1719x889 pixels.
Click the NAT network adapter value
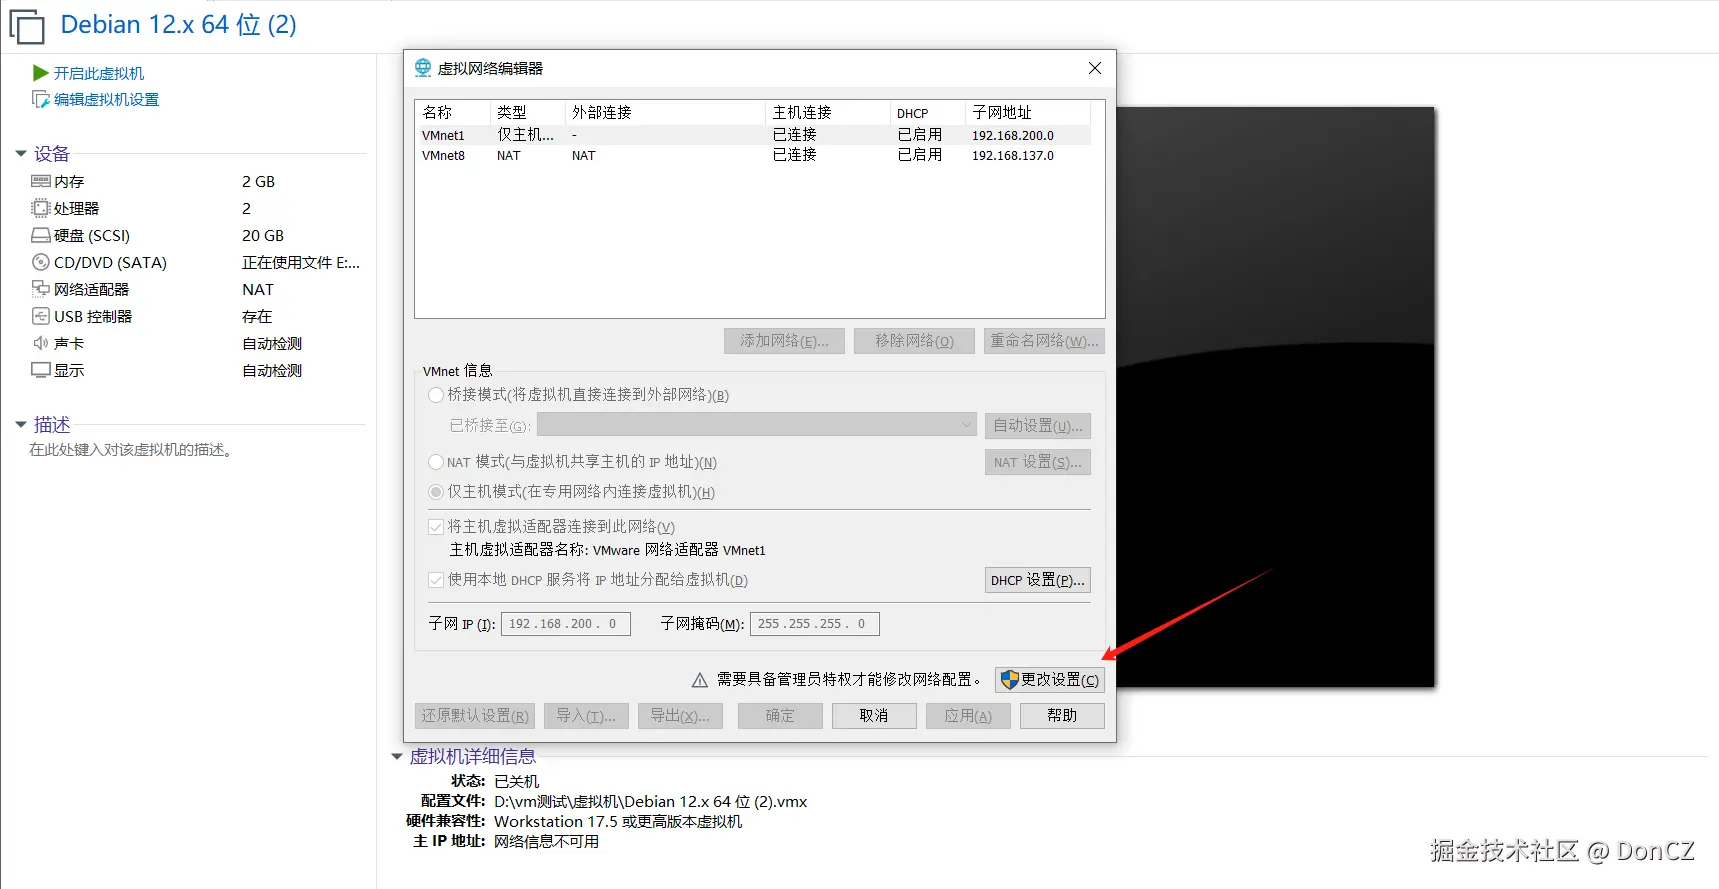coord(258,289)
